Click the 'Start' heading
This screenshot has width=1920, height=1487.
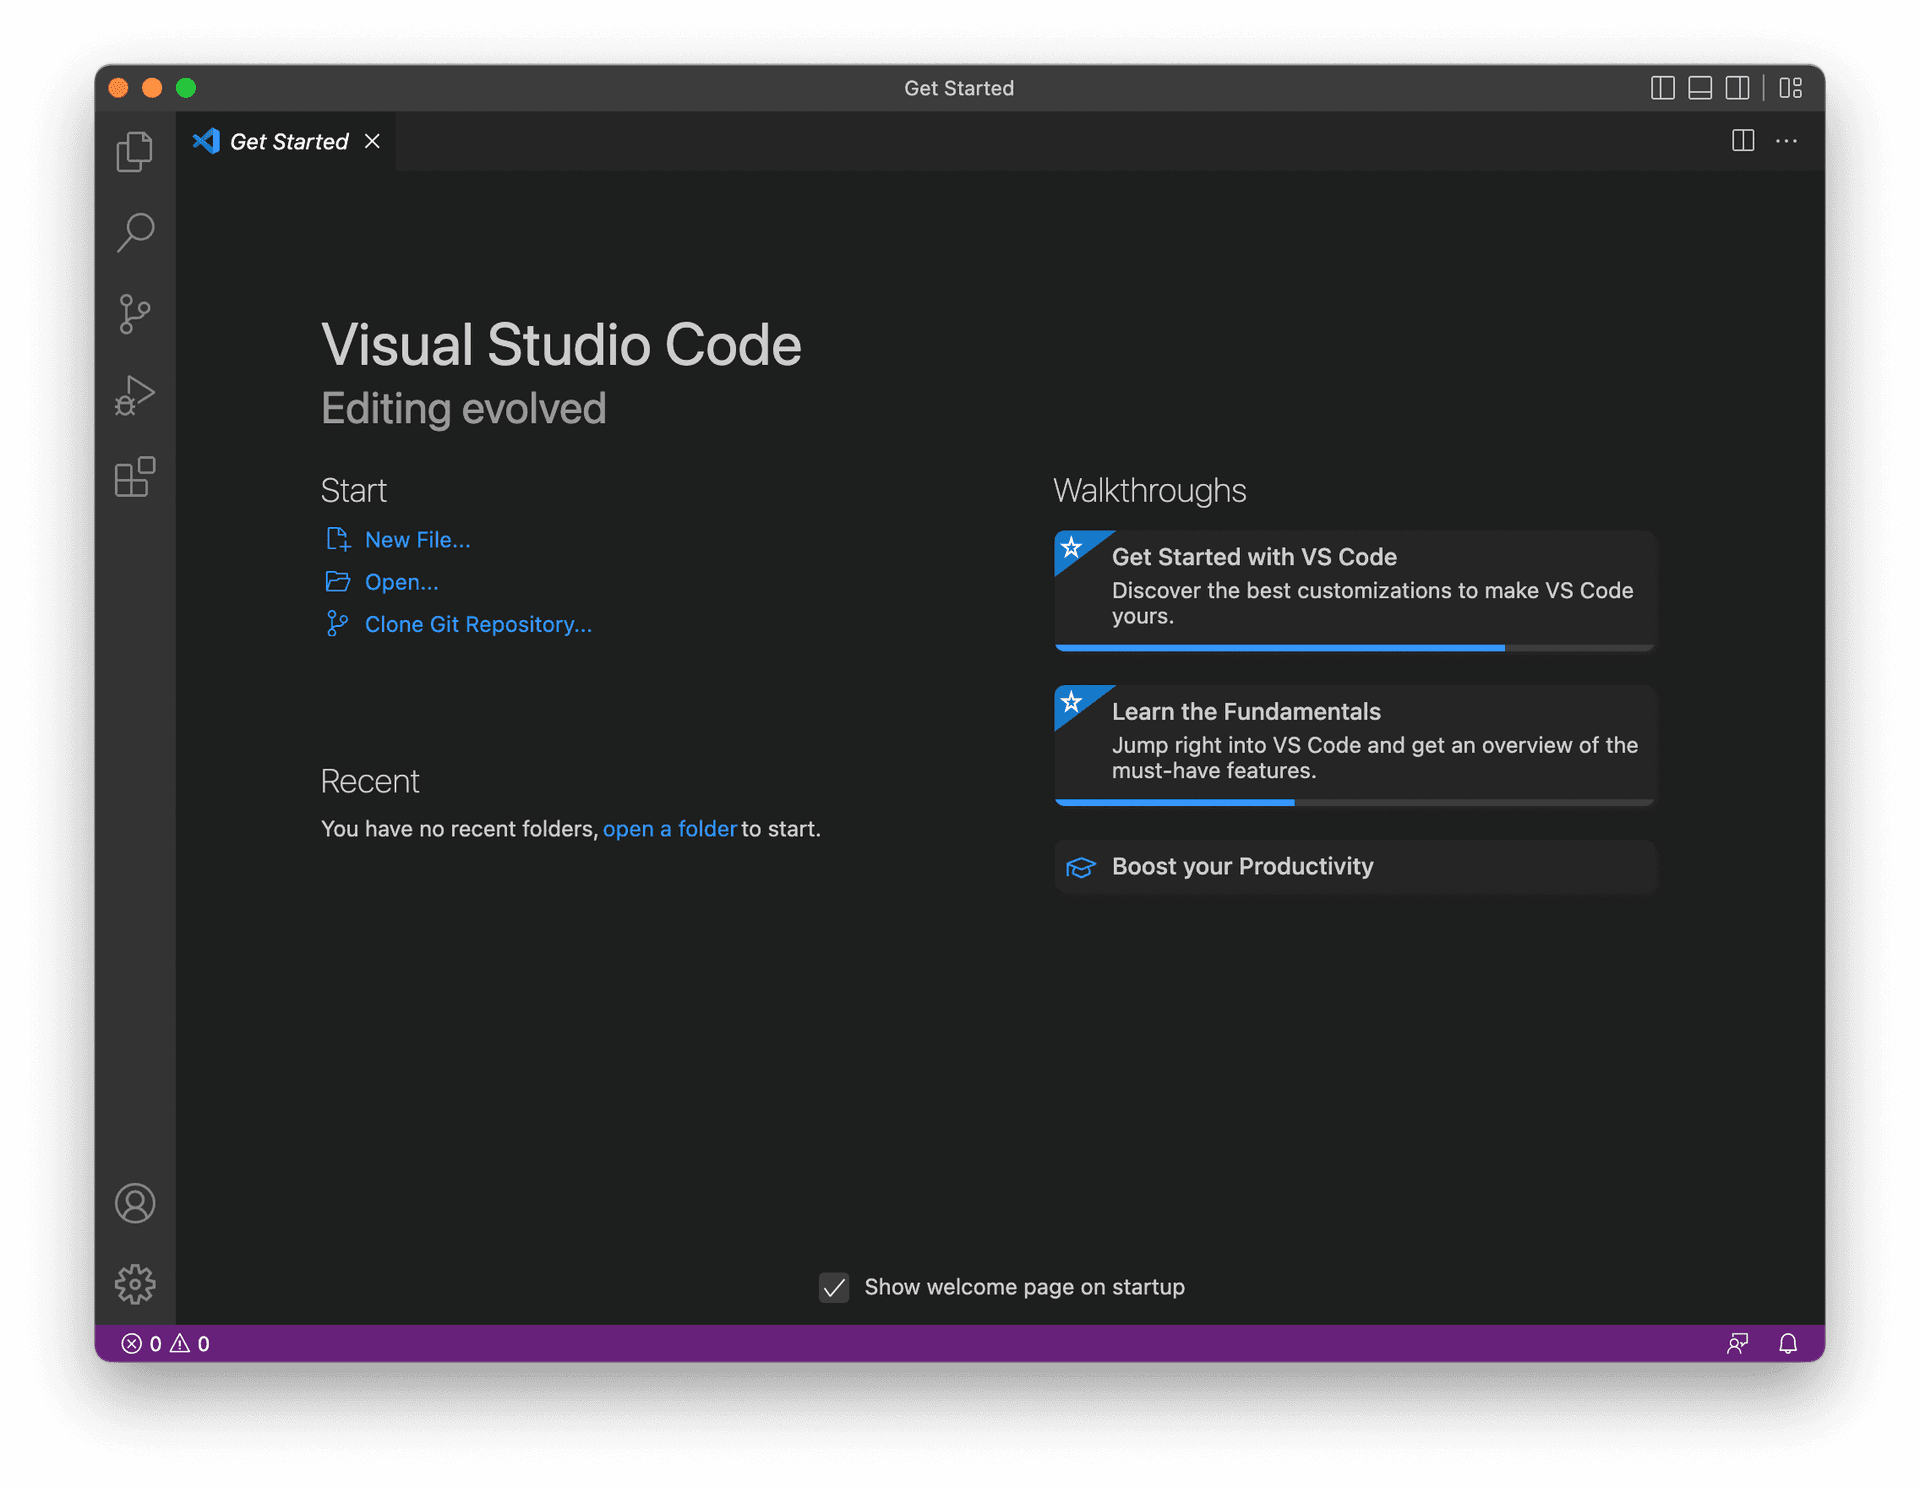[354, 491]
